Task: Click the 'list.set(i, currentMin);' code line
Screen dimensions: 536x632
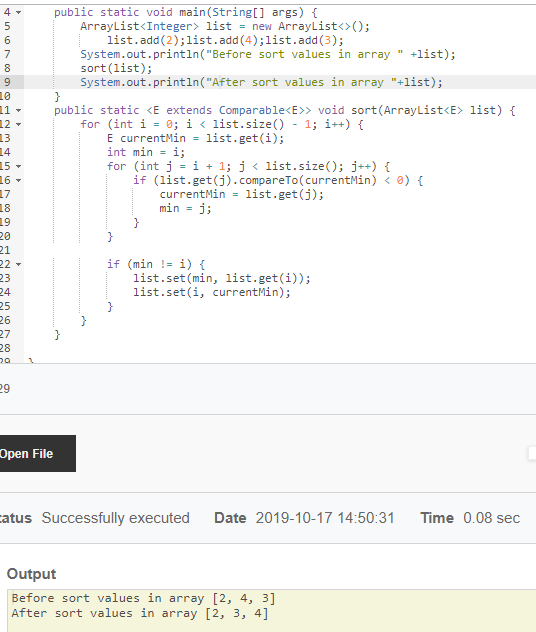Action: (212, 292)
